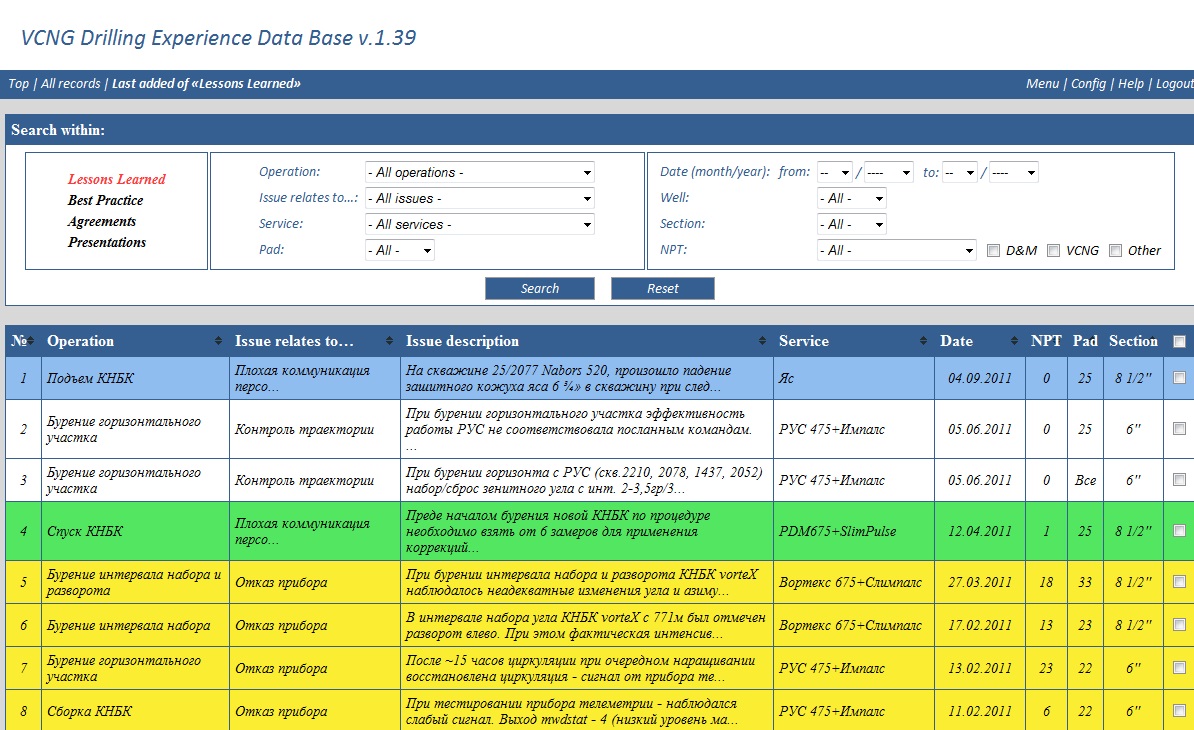Screen dimensions: 1194x730
Task: Enable the VCNG checkbox
Action: pos(1053,251)
